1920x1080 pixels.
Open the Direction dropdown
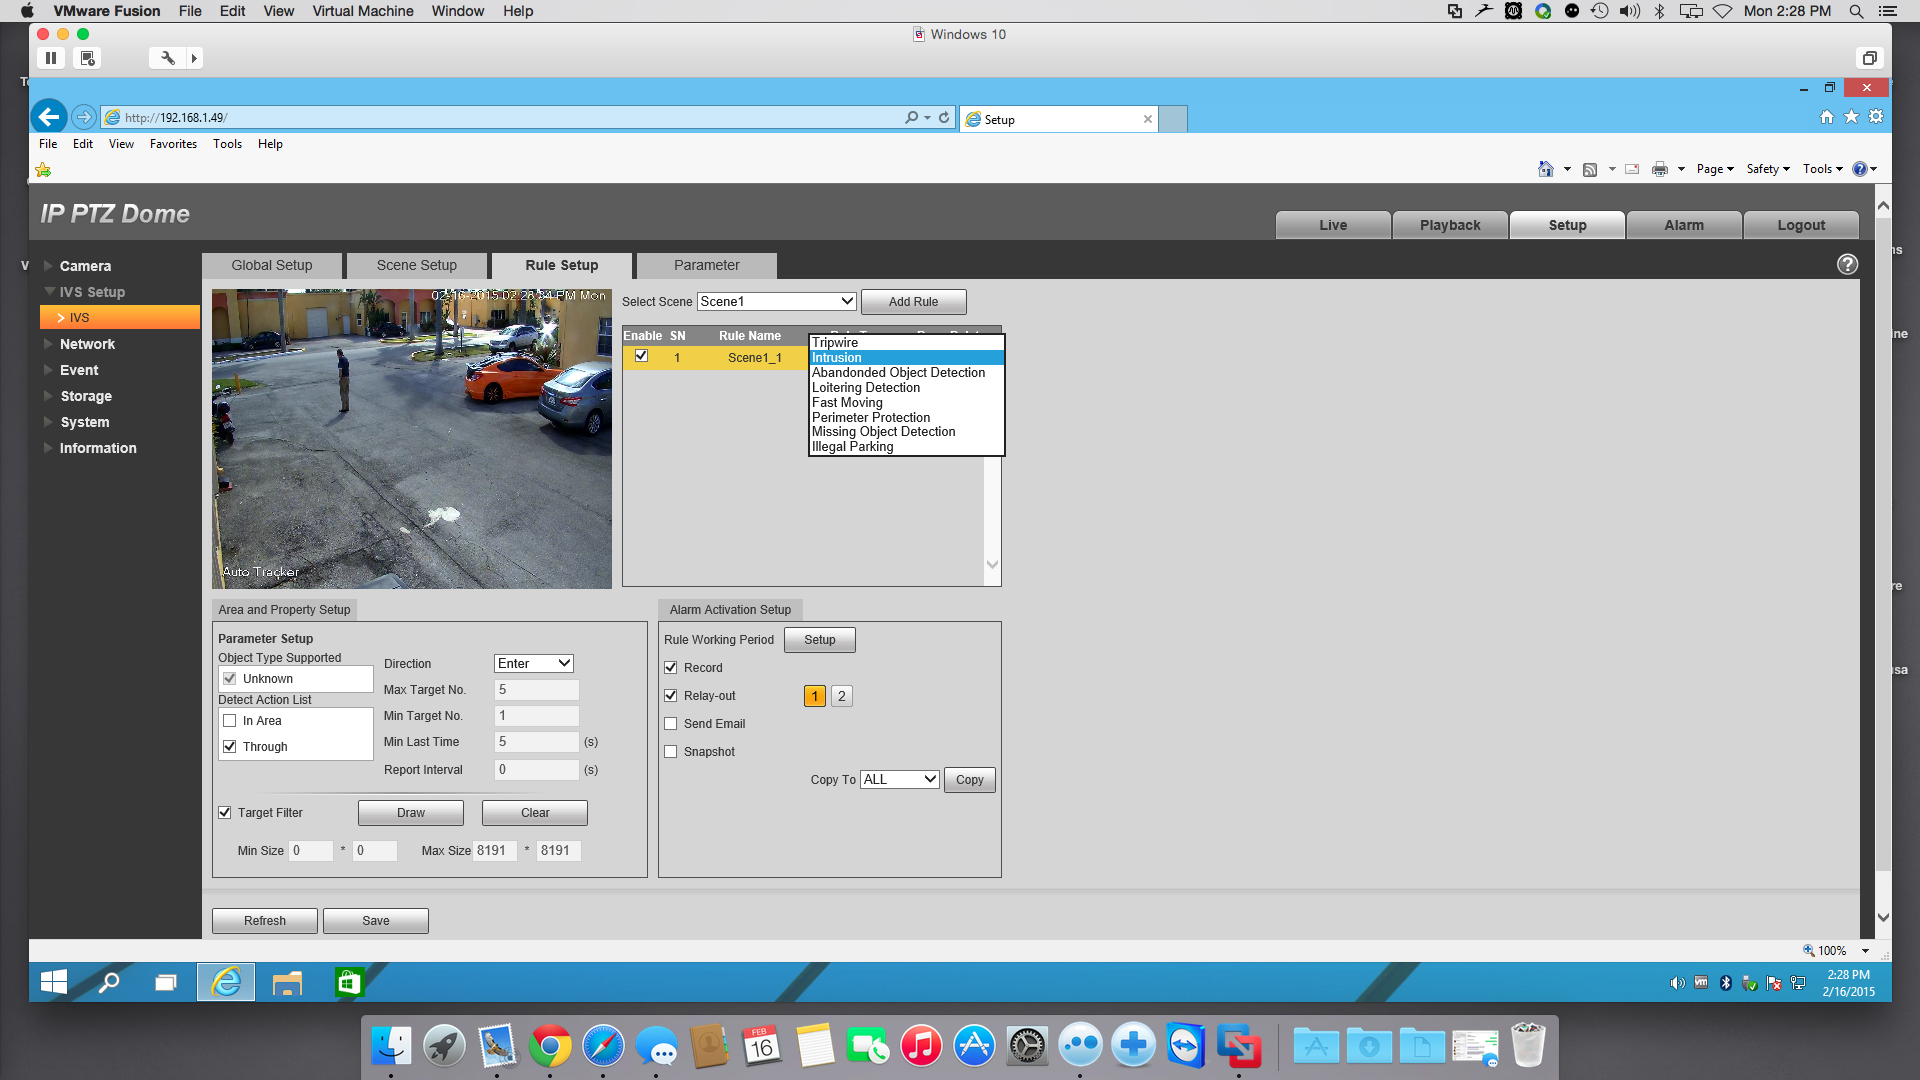[x=533, y=663]
